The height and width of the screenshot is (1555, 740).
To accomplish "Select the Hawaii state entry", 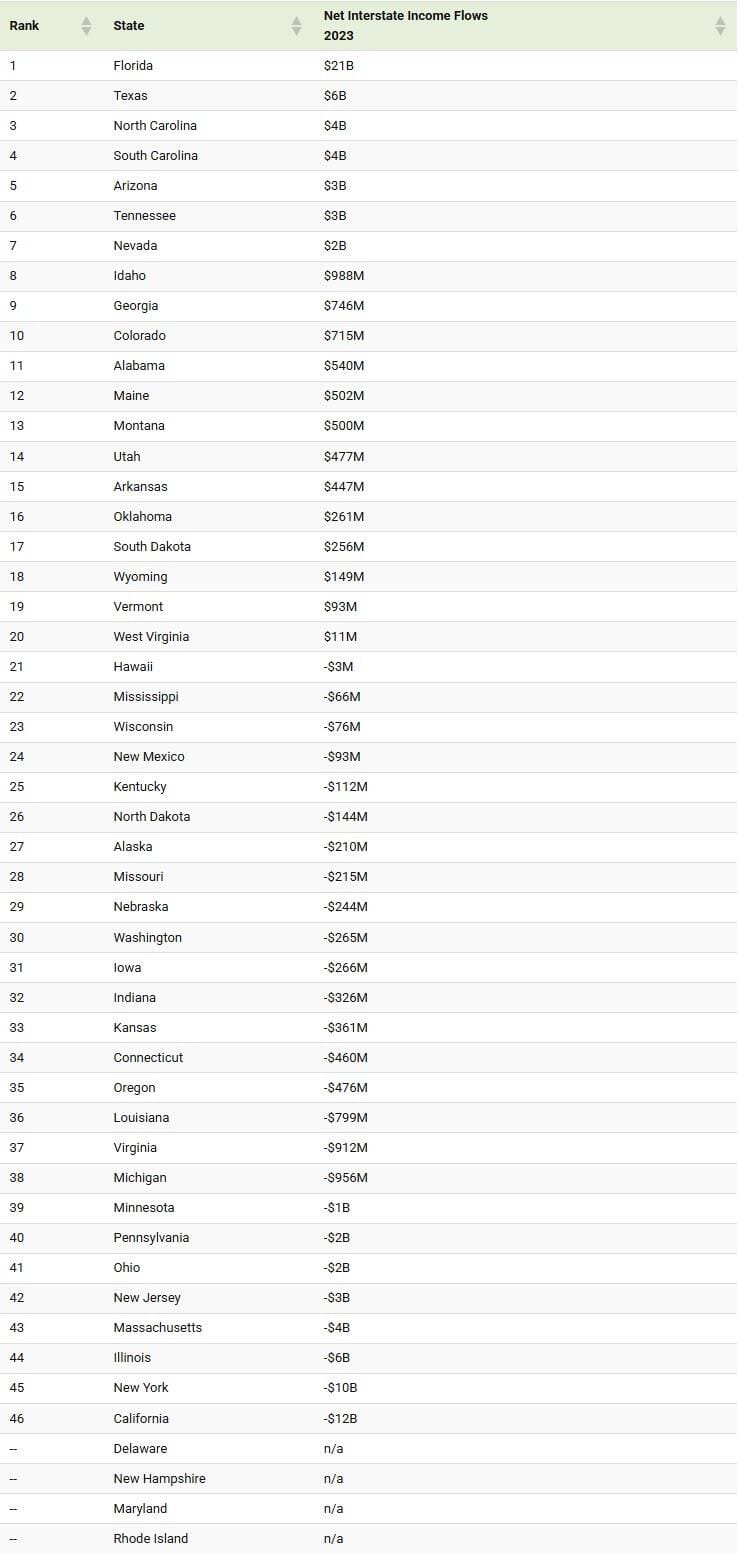I will click(133, 667).
